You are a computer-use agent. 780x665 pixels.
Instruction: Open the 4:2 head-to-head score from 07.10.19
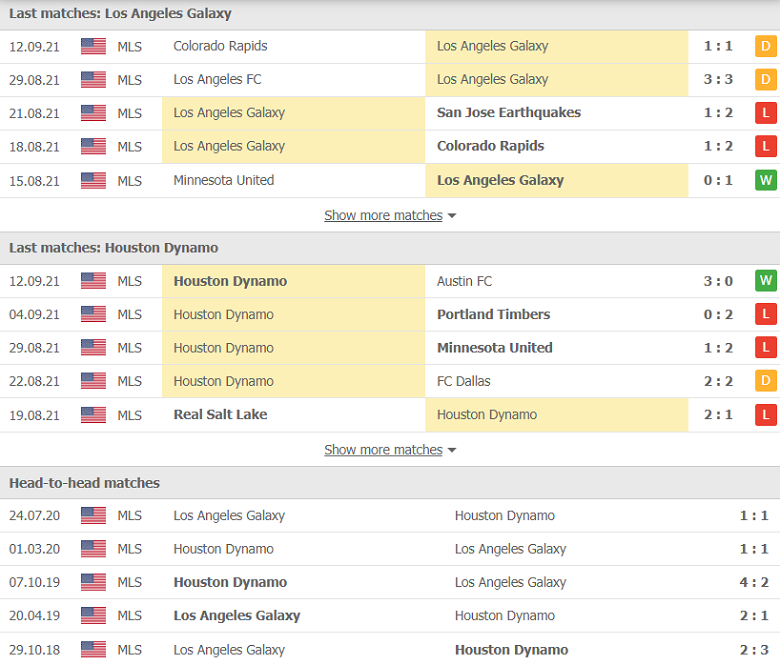754,582
